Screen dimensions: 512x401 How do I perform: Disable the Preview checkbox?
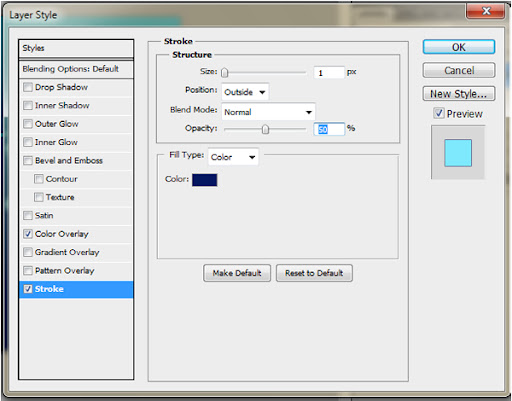439,113
